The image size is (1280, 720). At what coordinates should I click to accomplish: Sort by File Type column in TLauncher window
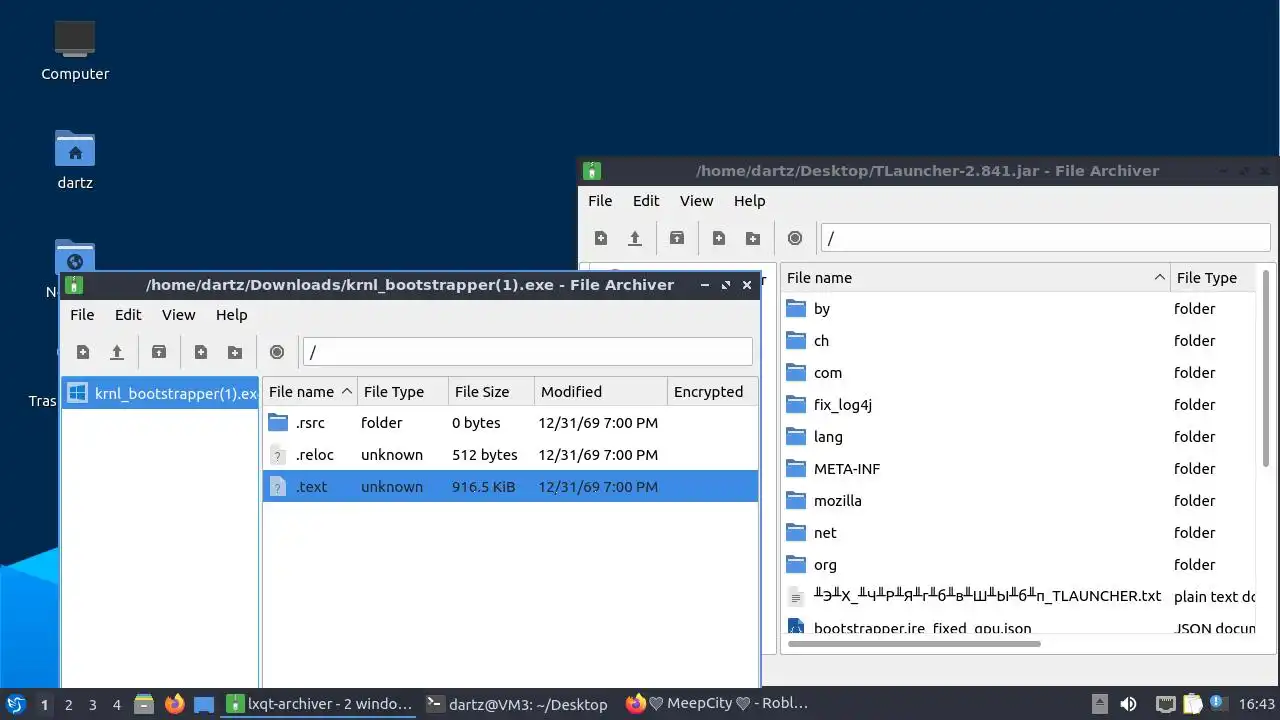pyautogui.click(x=1213, y=278)
